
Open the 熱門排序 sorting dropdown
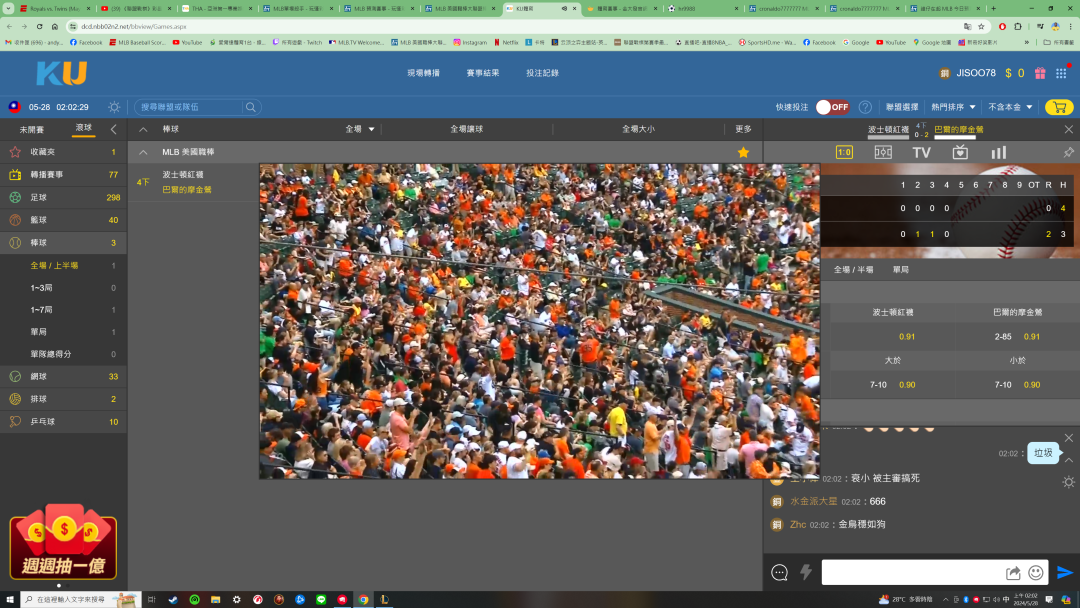coord(953,107)
